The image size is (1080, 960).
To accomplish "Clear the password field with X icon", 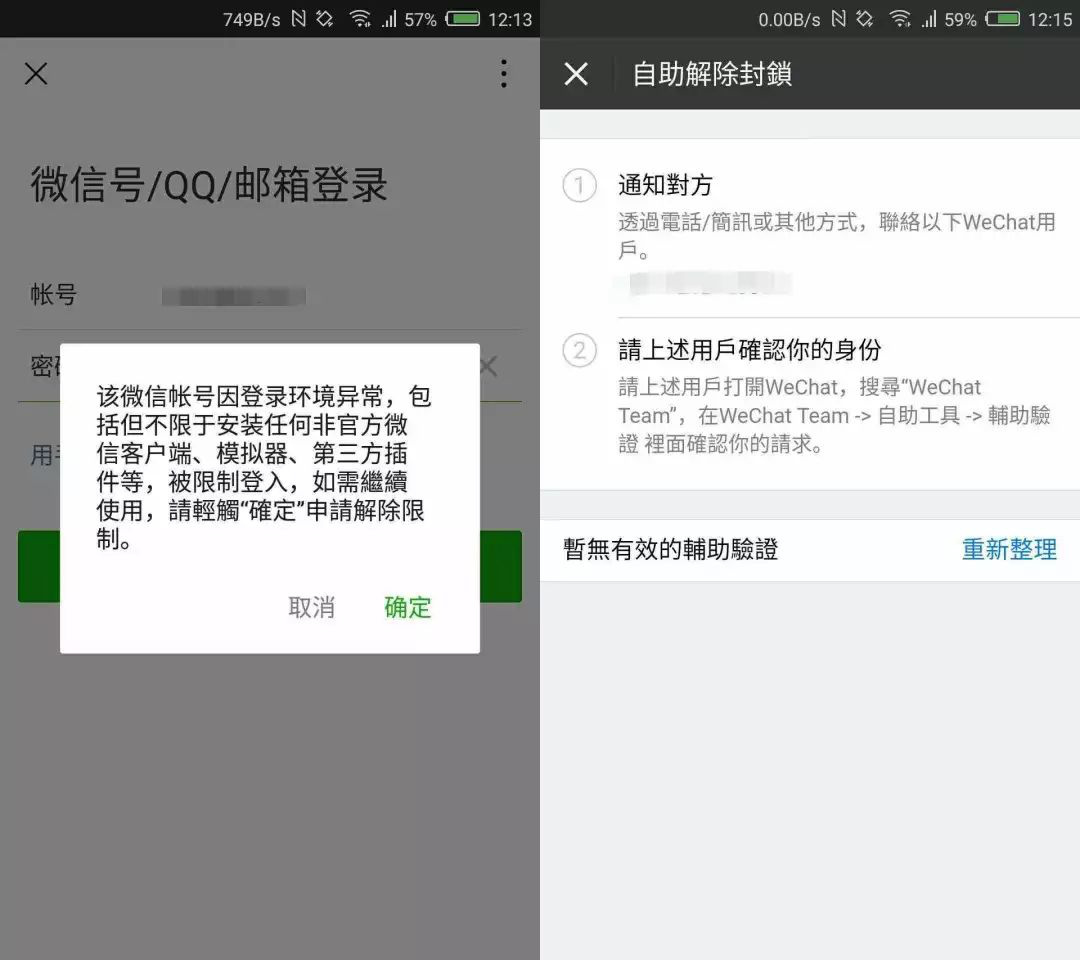I will 488,366.
